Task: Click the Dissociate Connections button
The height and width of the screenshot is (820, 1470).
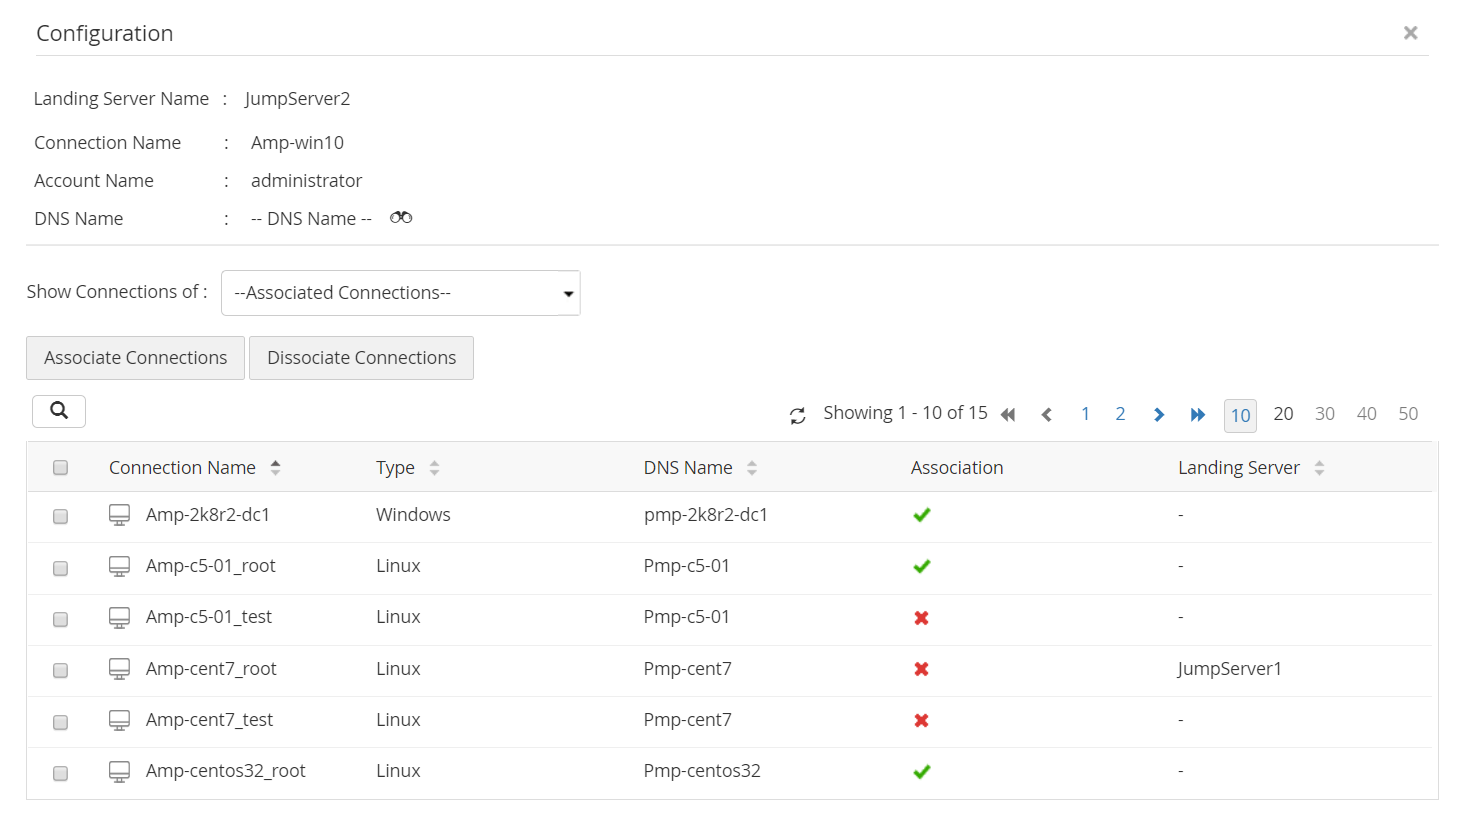Action: point(361,357)
